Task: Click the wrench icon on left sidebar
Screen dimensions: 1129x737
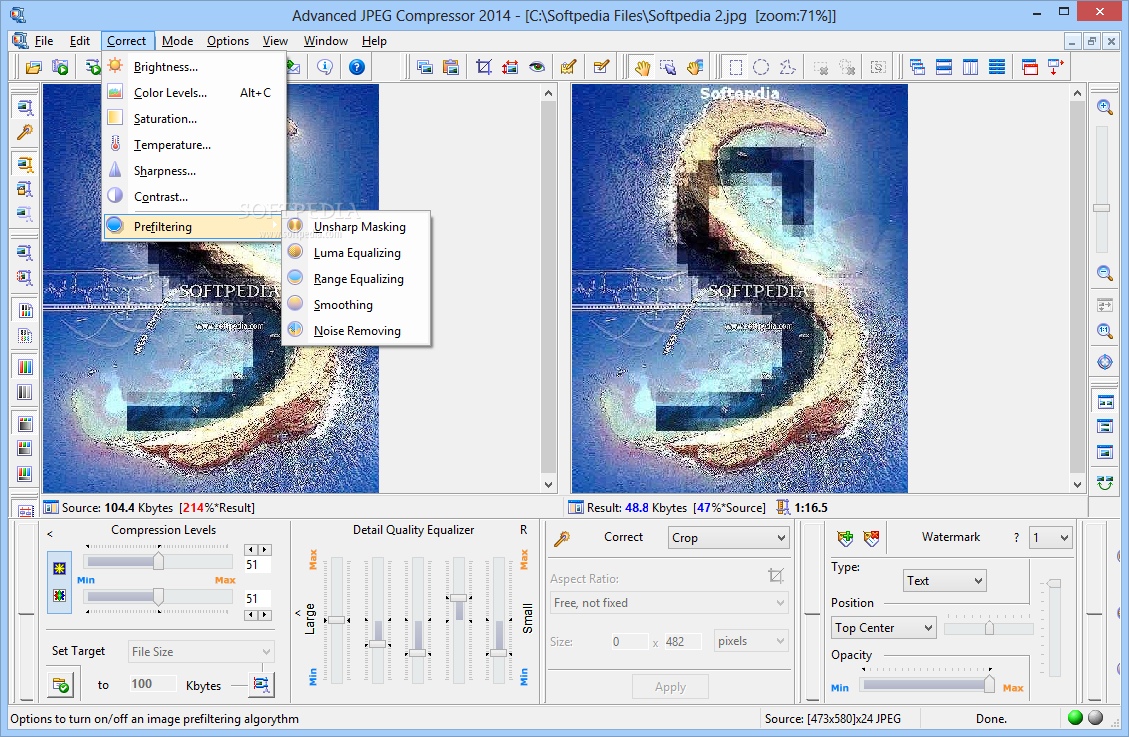Action: coord(24,132)
